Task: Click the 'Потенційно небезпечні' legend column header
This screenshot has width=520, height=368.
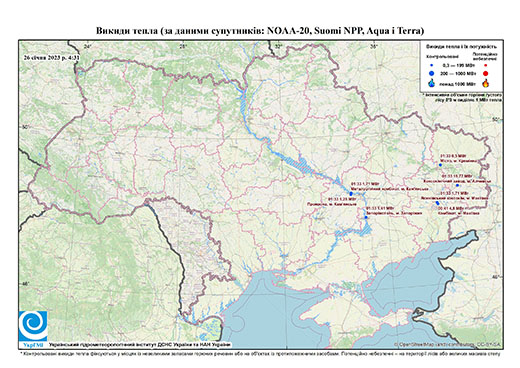Action: point(485,56)
